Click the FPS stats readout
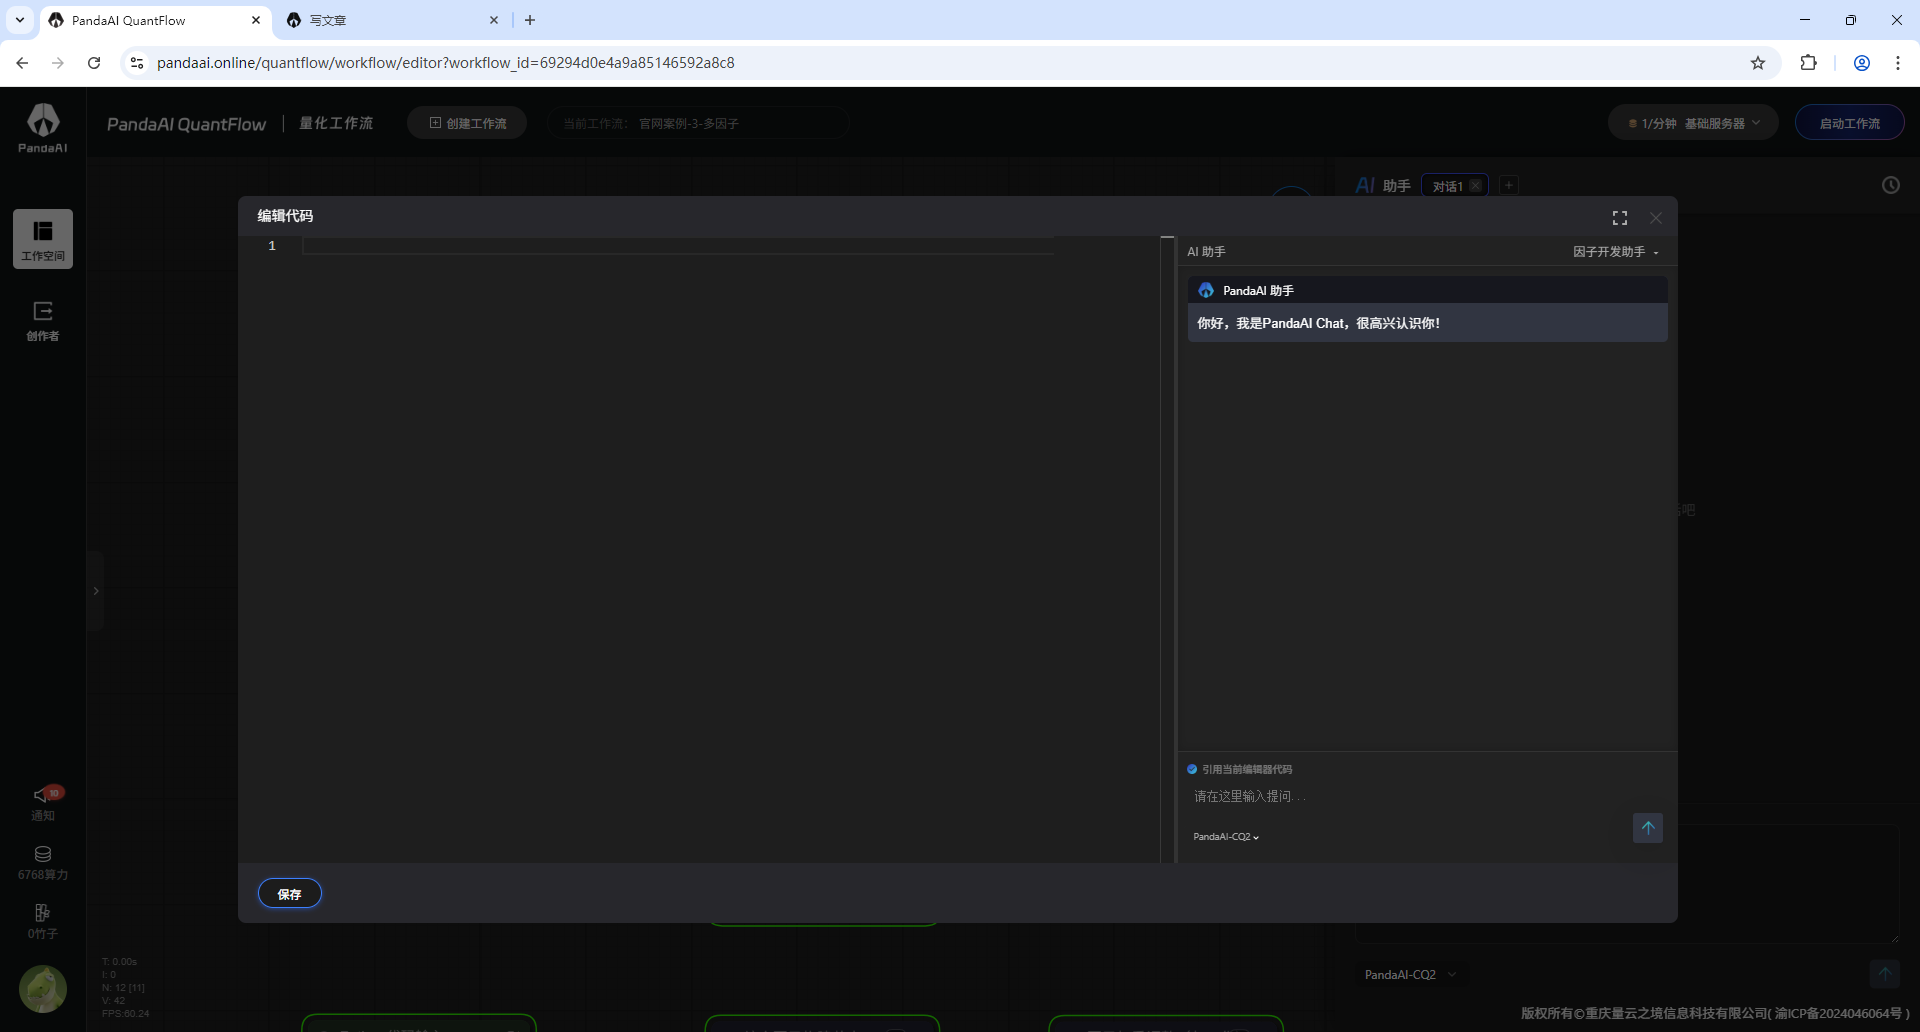The height and width of the screenshot is (1032, 1920). pyautogui.click(x=125, y=1014)
